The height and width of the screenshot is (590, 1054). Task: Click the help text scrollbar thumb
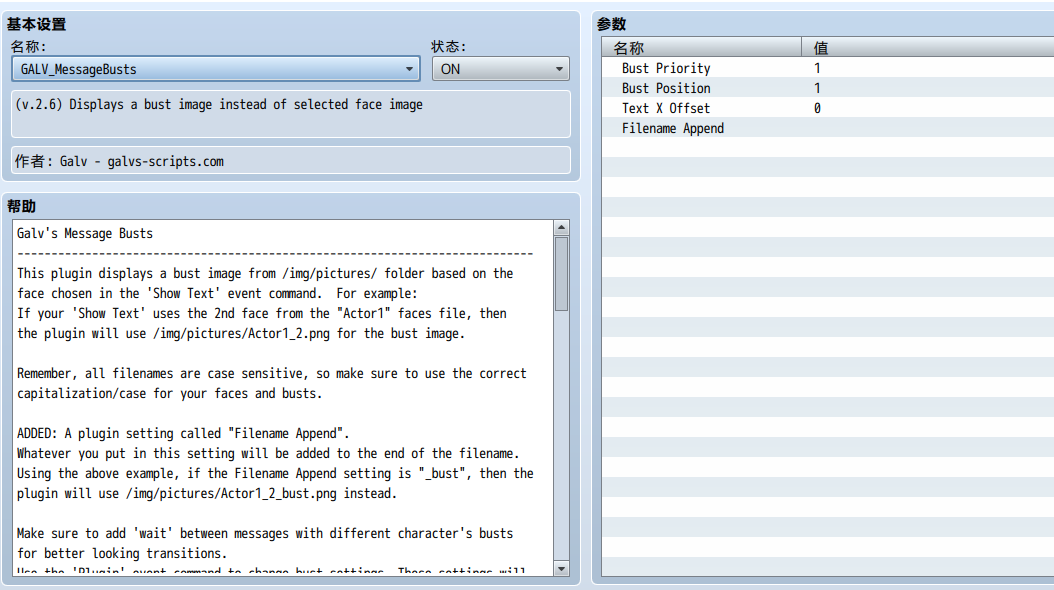[561, 273]
